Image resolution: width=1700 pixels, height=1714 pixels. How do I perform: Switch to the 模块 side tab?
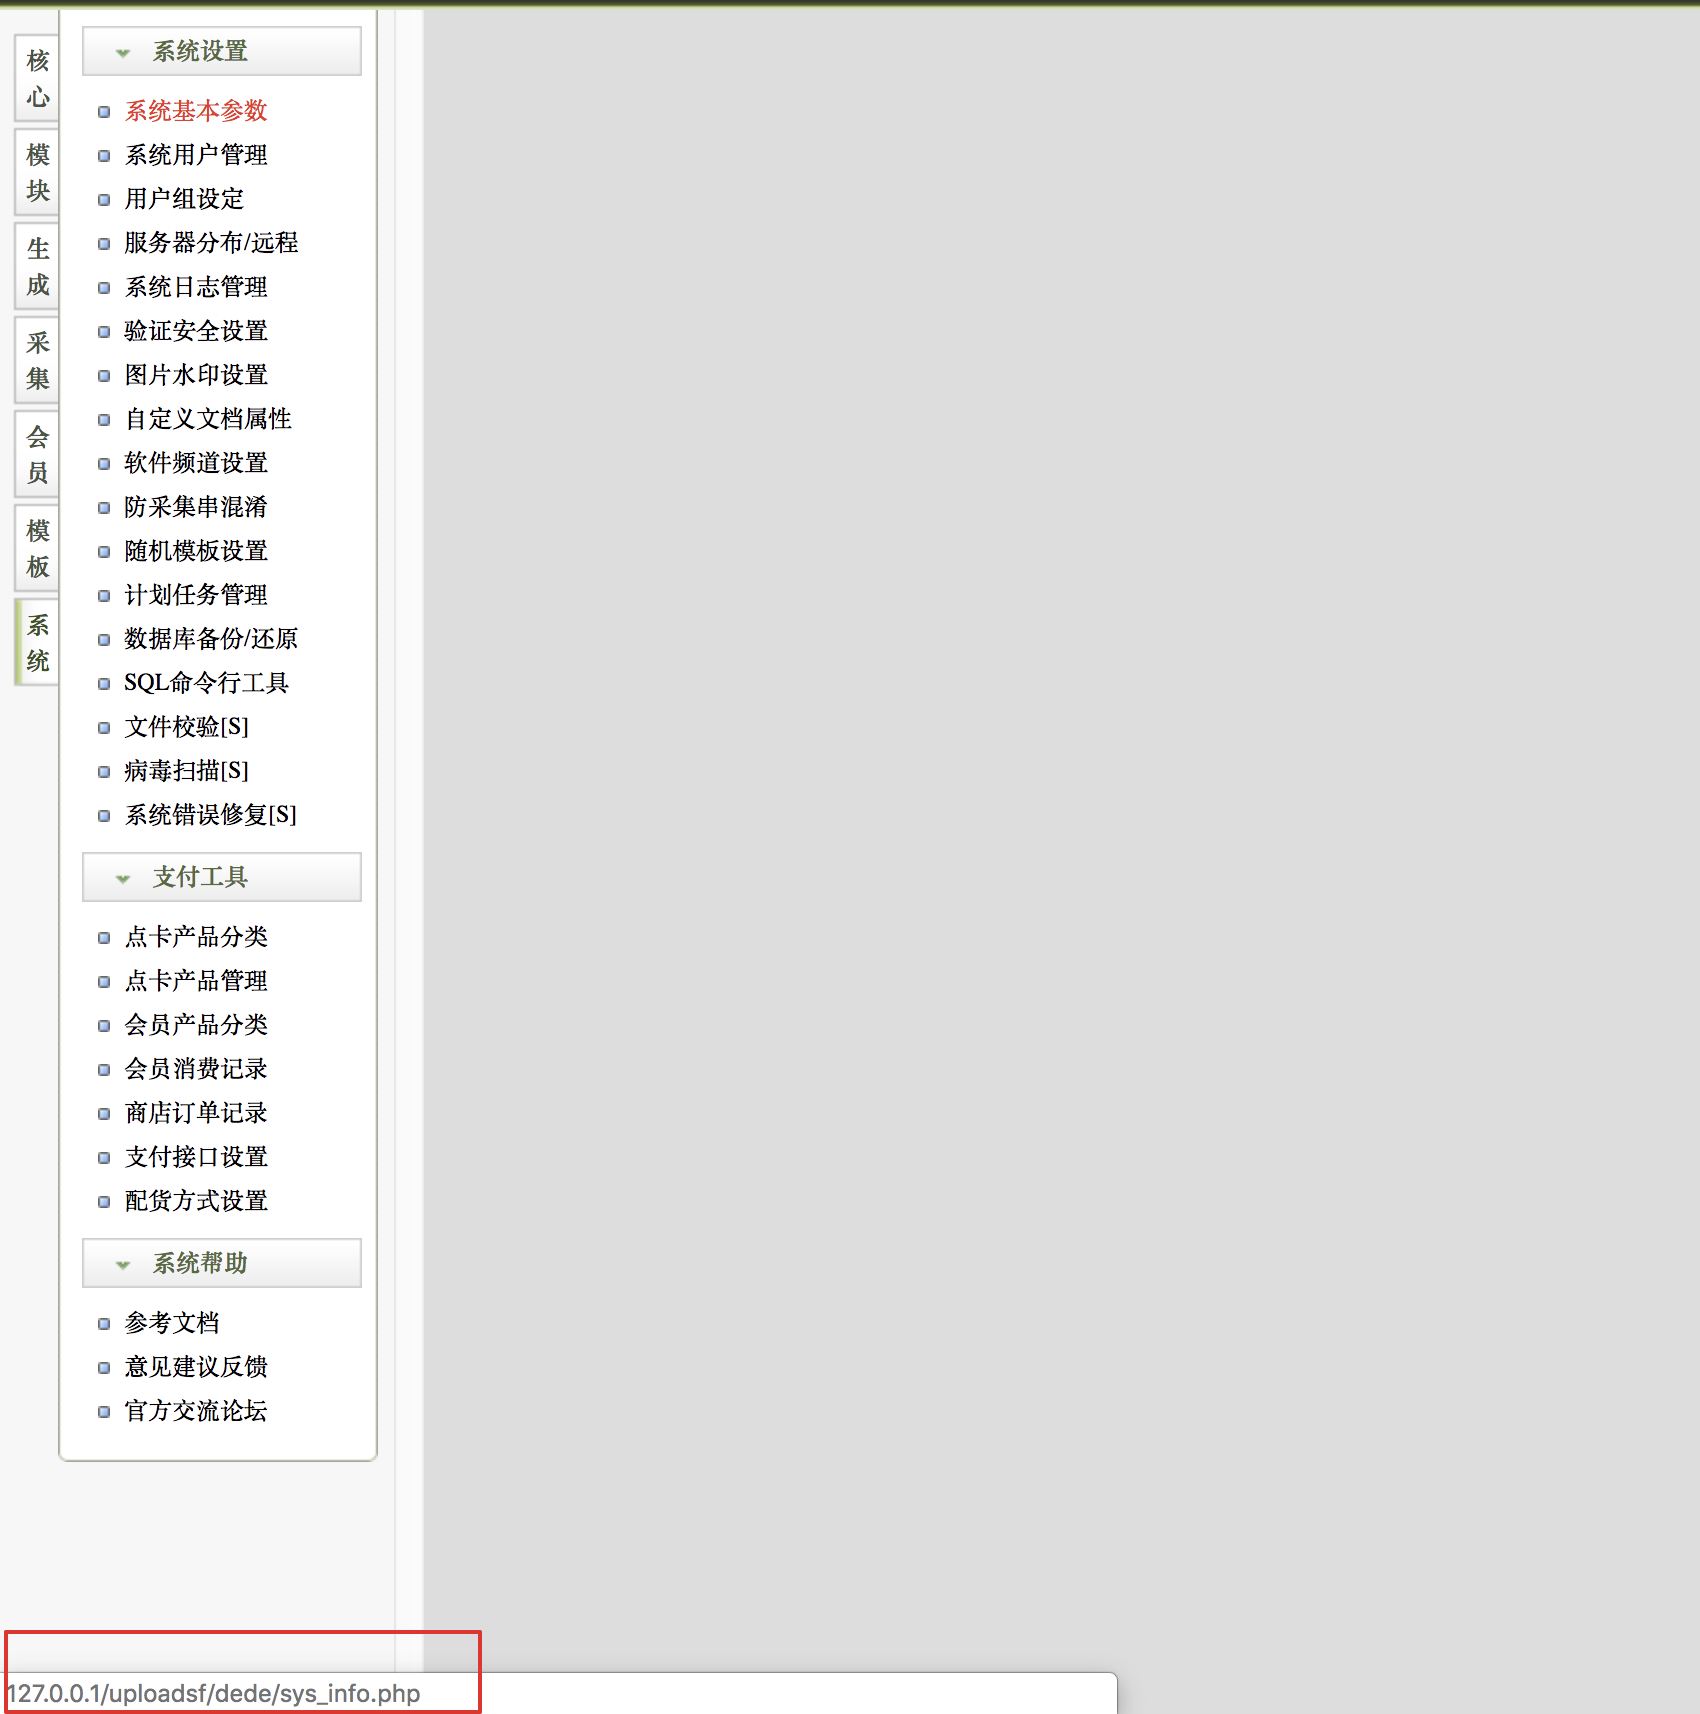(38, 173)
